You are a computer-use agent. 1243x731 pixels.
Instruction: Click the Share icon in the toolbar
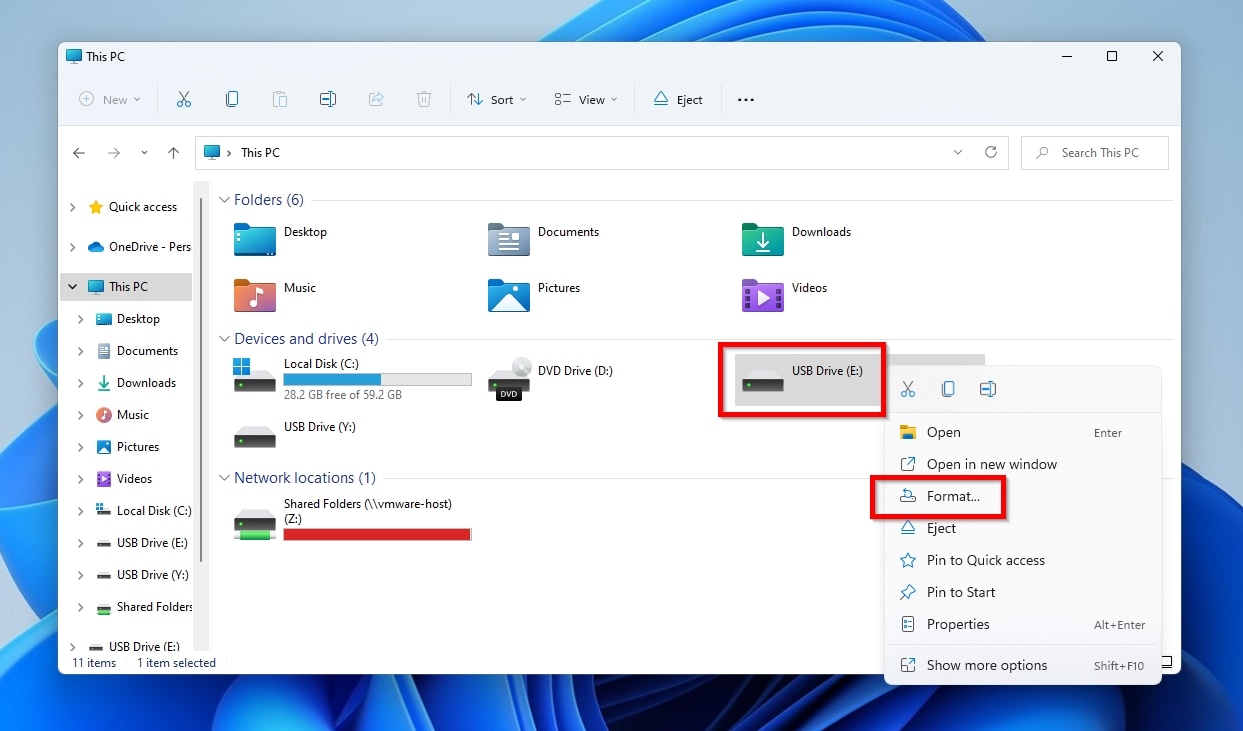tap(376, 99)
